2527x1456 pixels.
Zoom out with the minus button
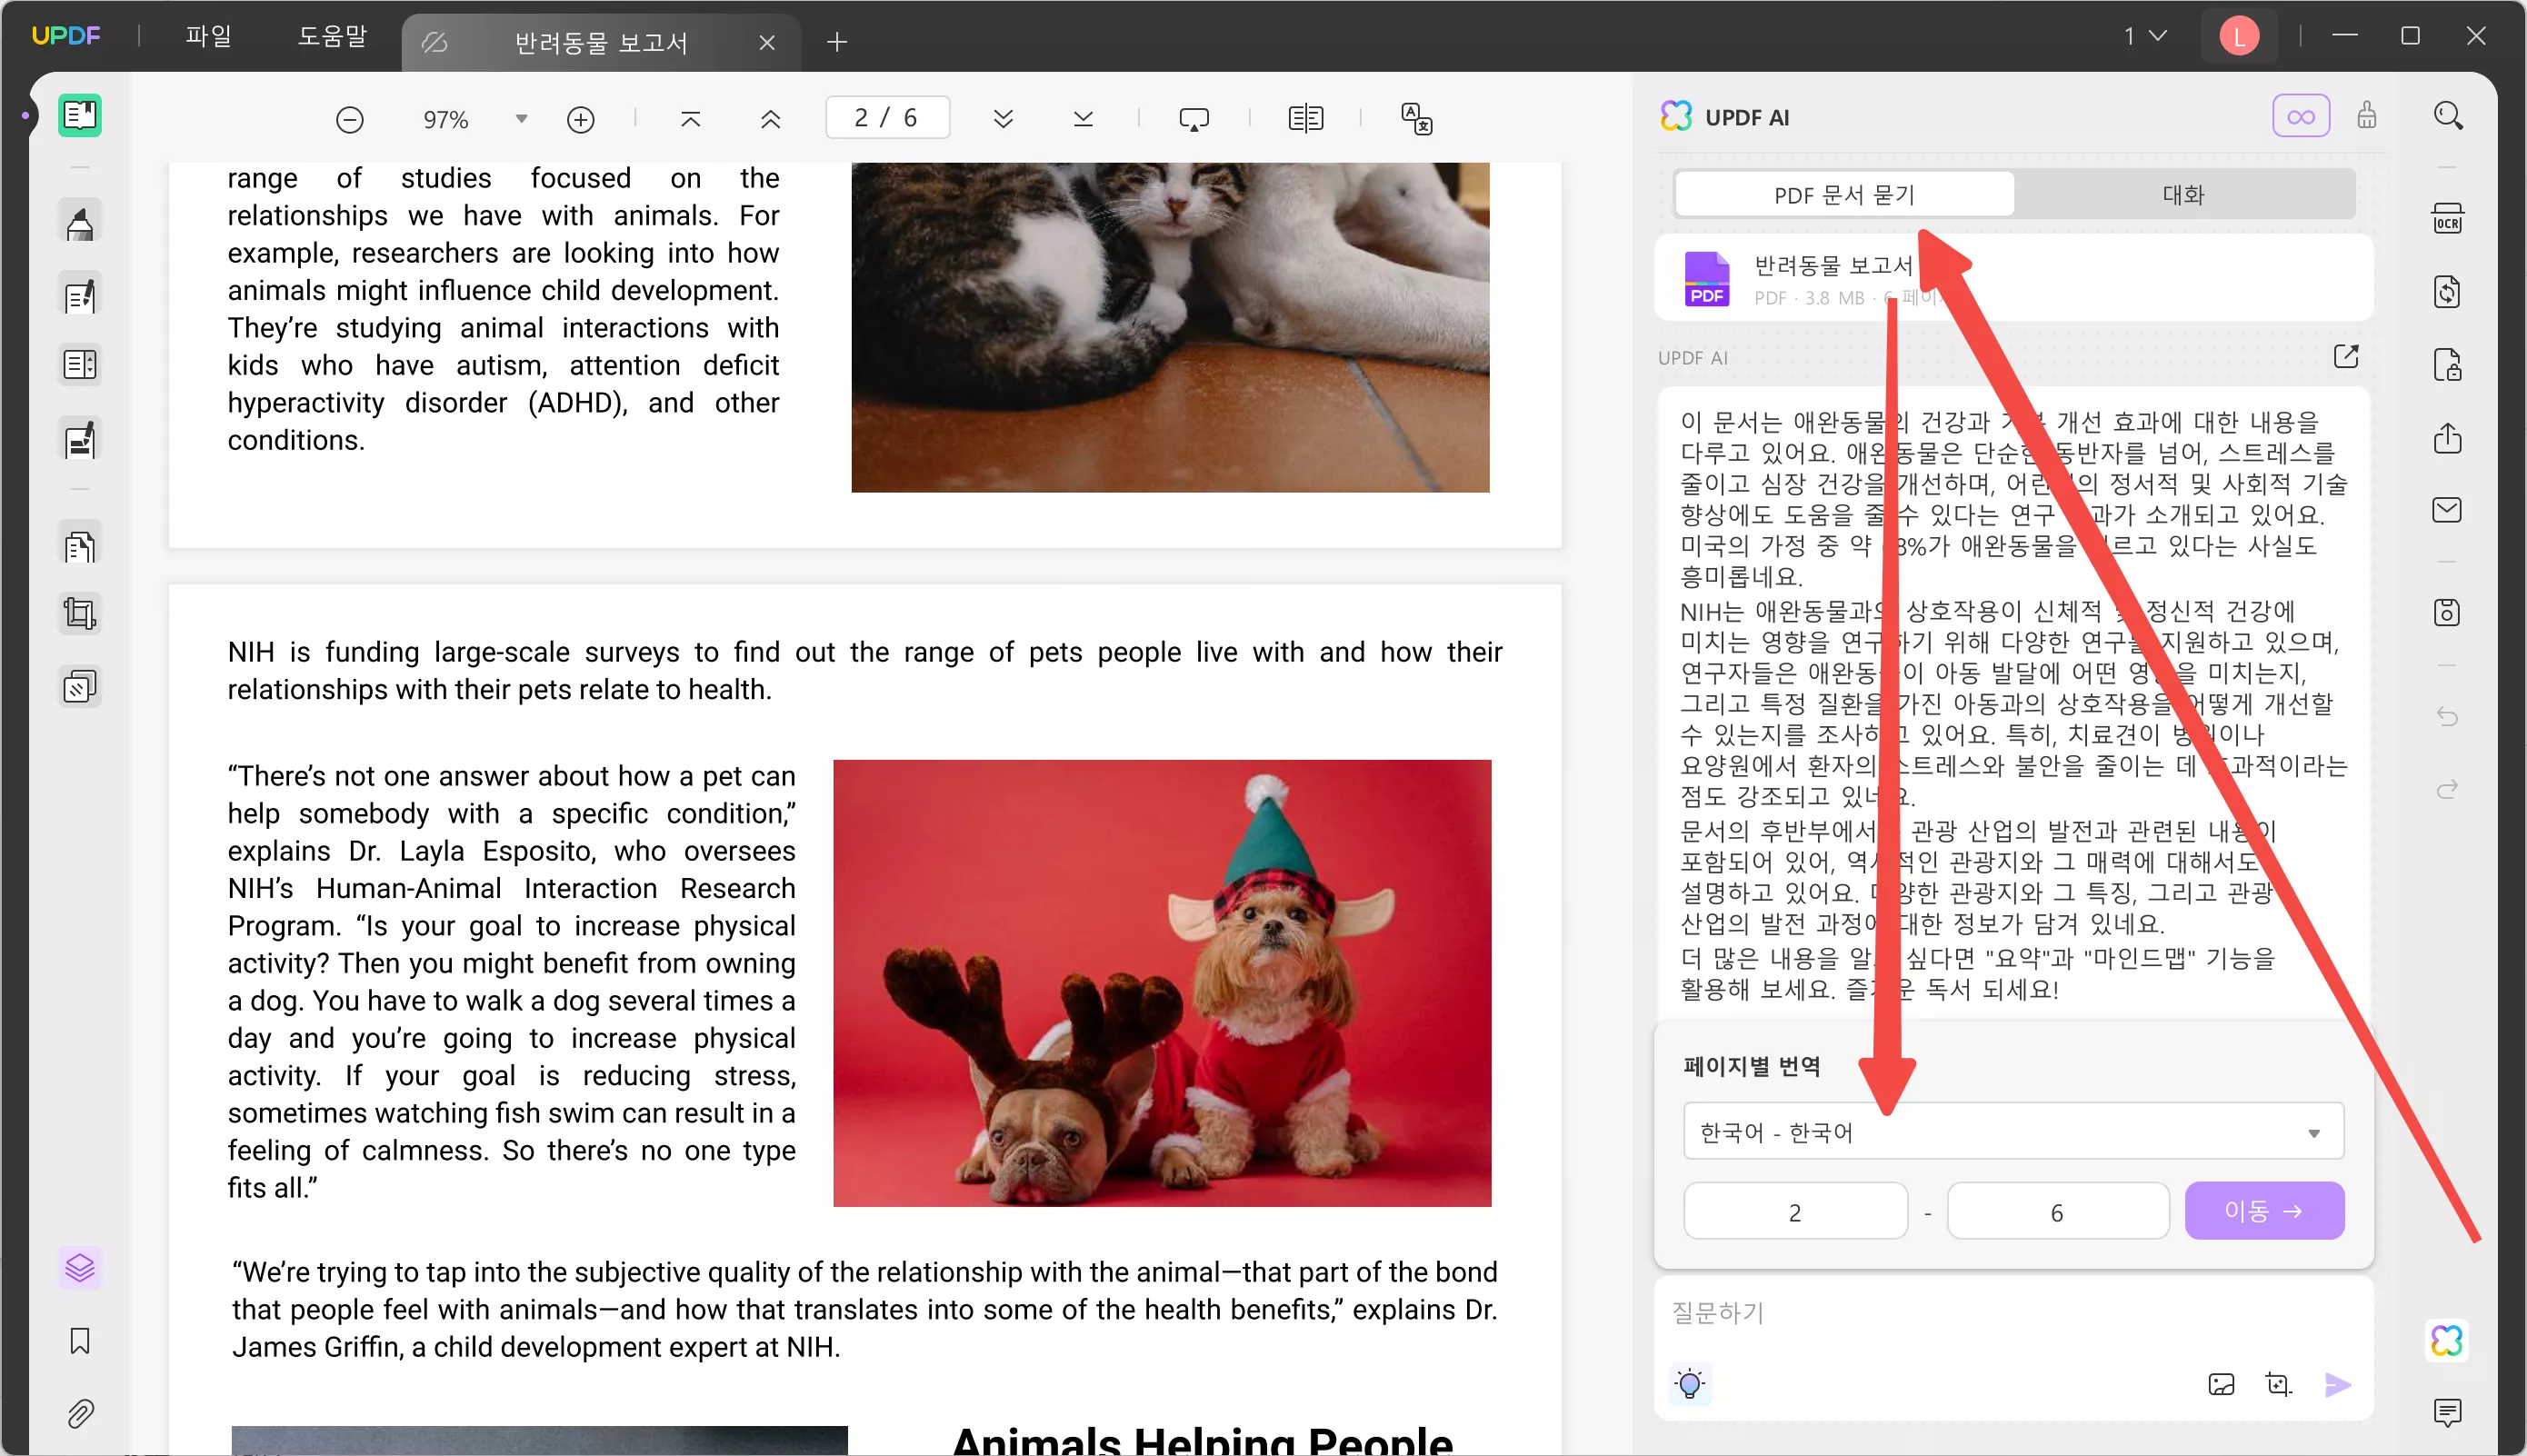point(349,120)
